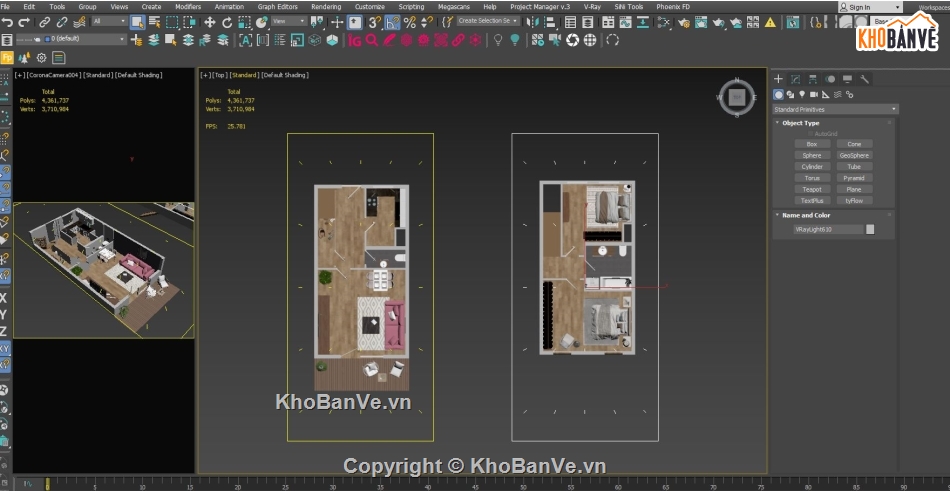Toggle the Angle Snap button
Image resolution: width=950 pixels, height=491 pixels.
(x=392, y=22)
